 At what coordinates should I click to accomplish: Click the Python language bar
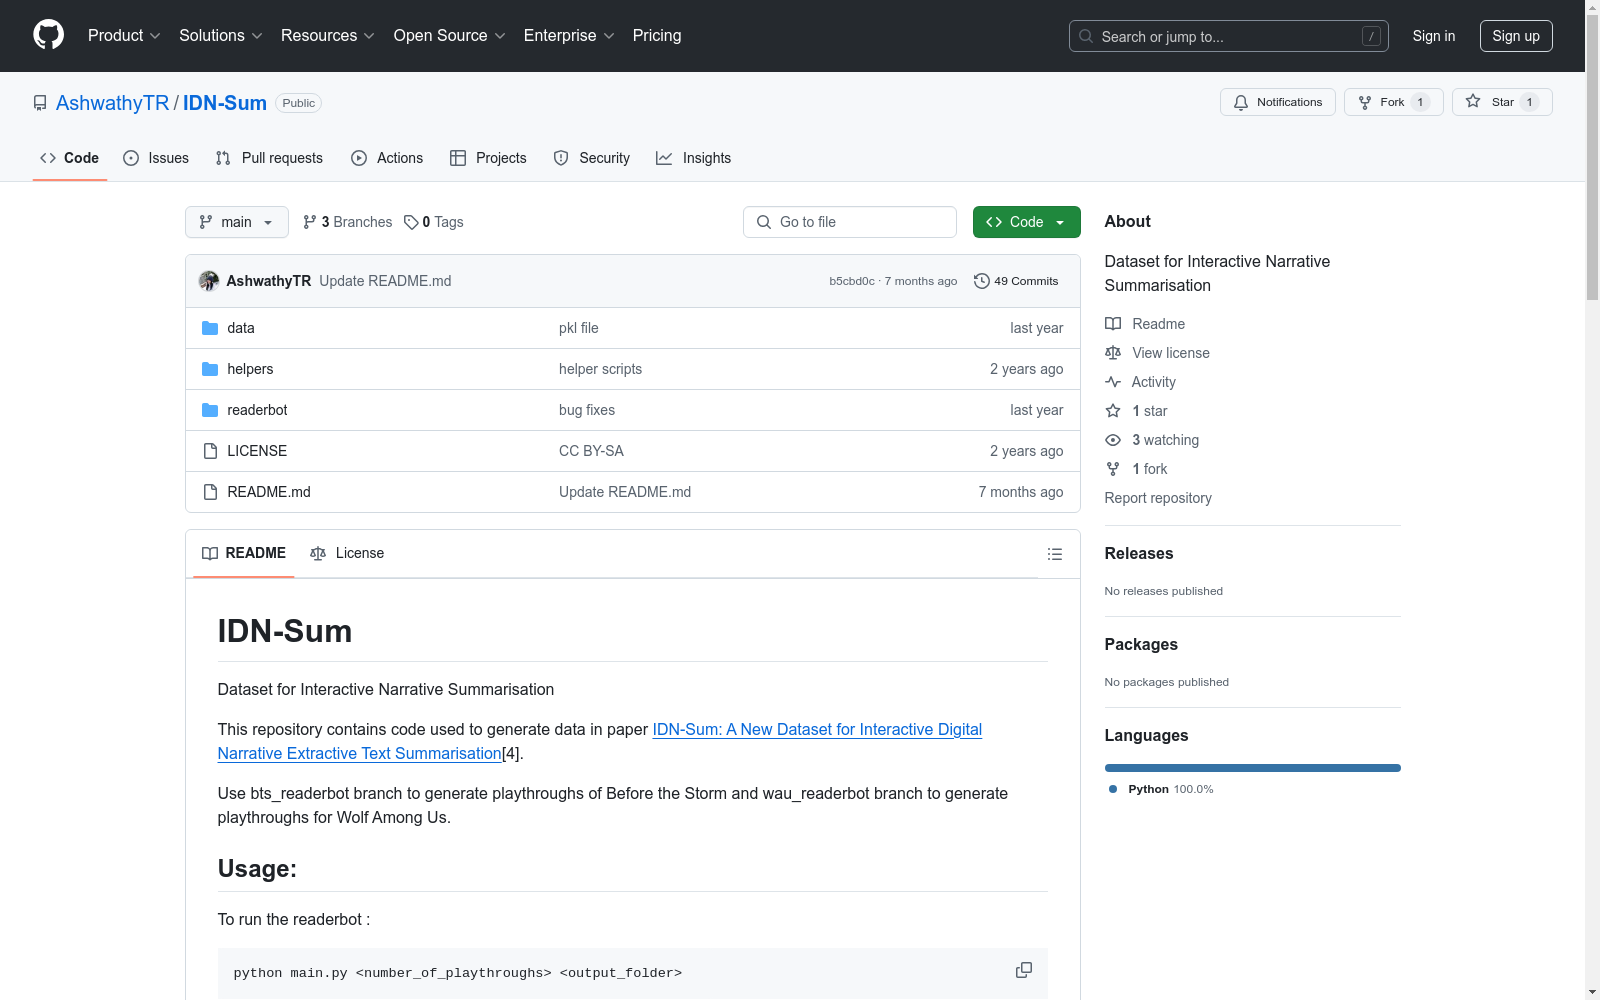pos(1253,768)
